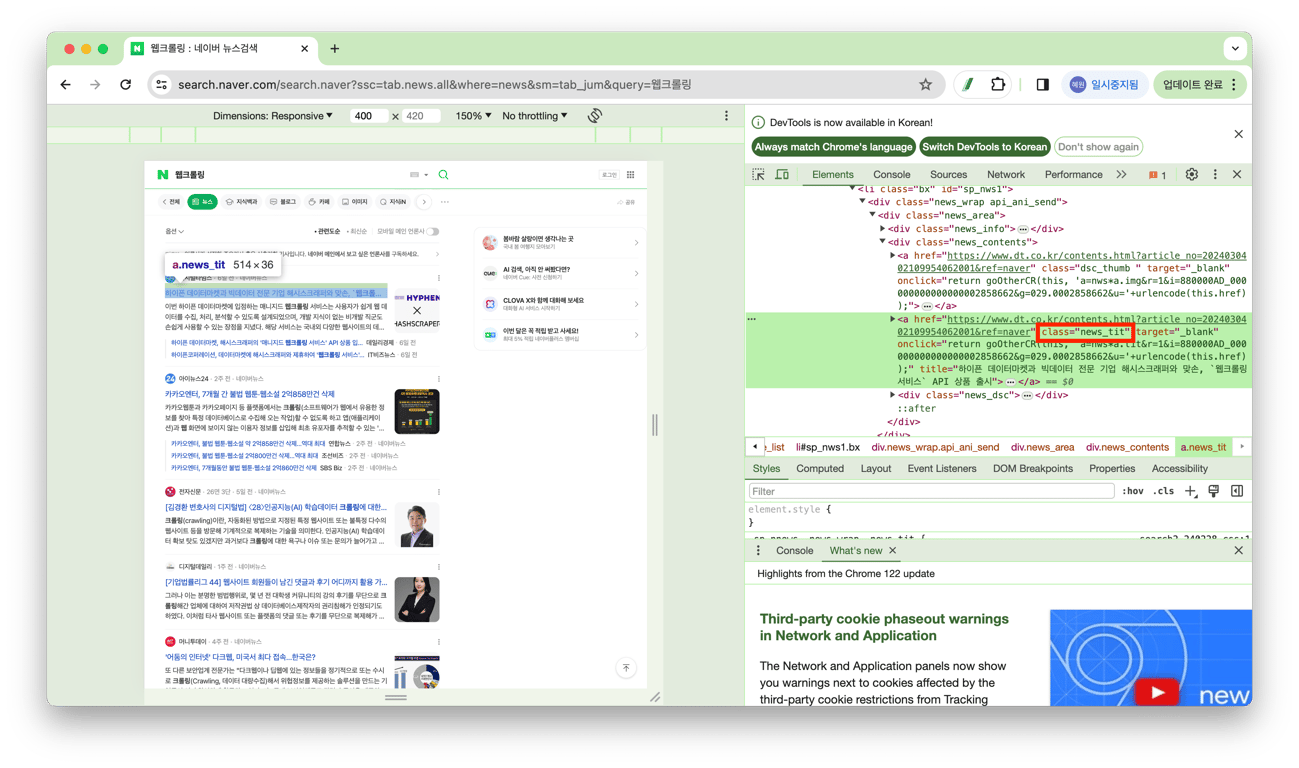Toggle the rendering emulations brush icon

(1213, 491)
